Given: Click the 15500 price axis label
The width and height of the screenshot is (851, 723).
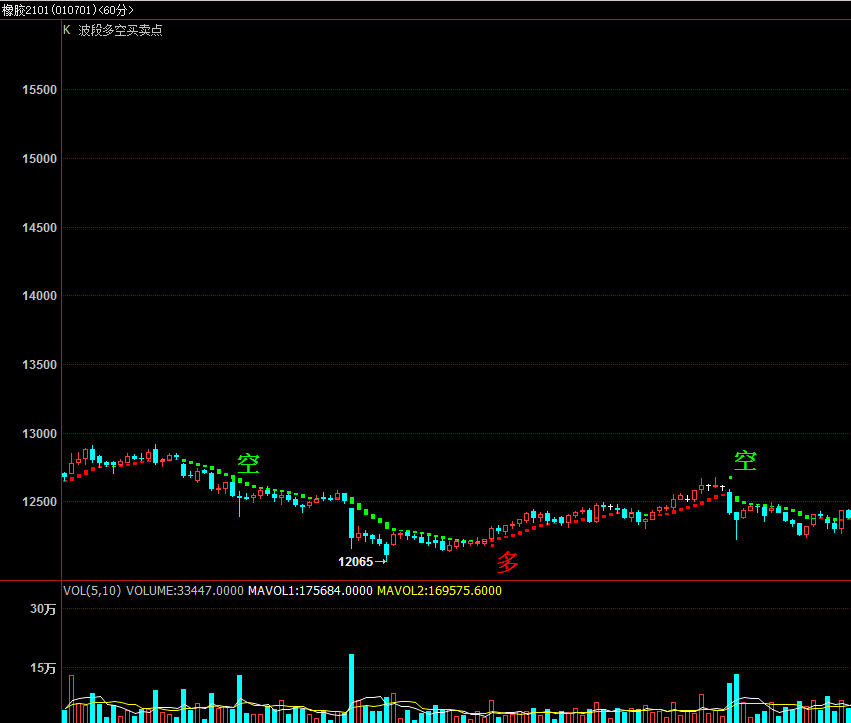Looking at the screenshot, I should [x=39, y=90].
